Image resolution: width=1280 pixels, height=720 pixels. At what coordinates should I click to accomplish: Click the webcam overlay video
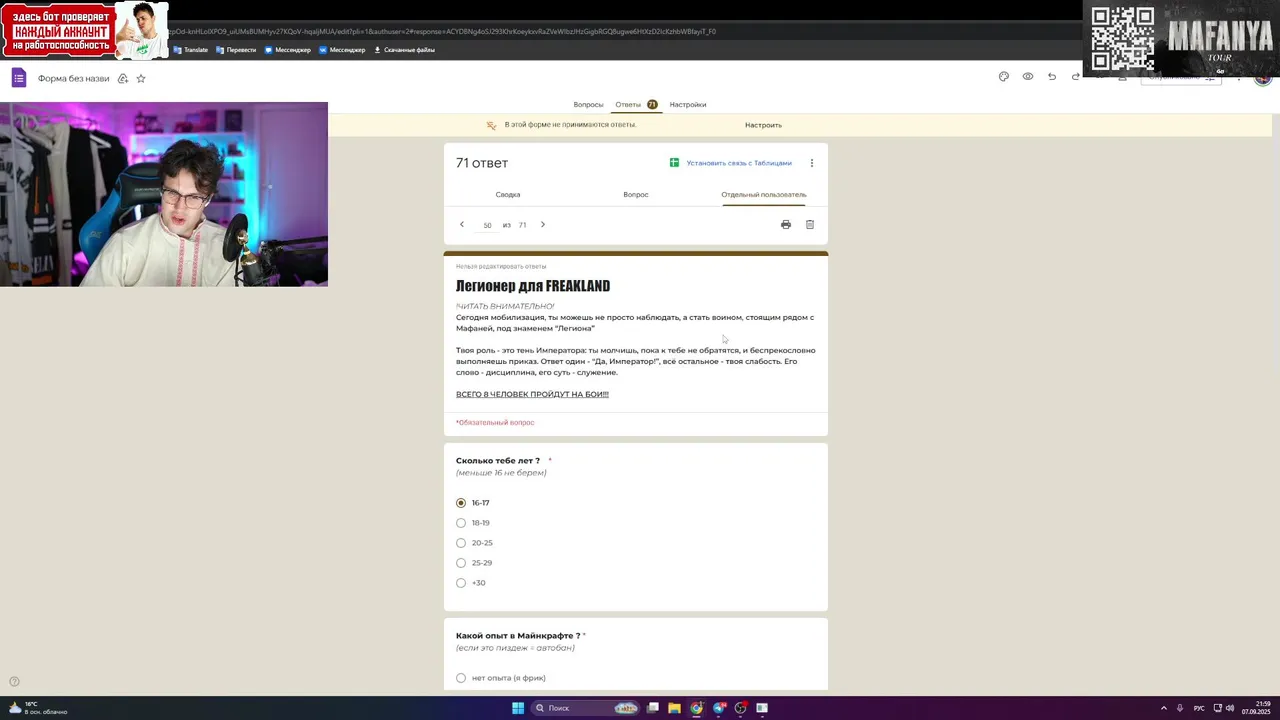click(x=164, y=194)
